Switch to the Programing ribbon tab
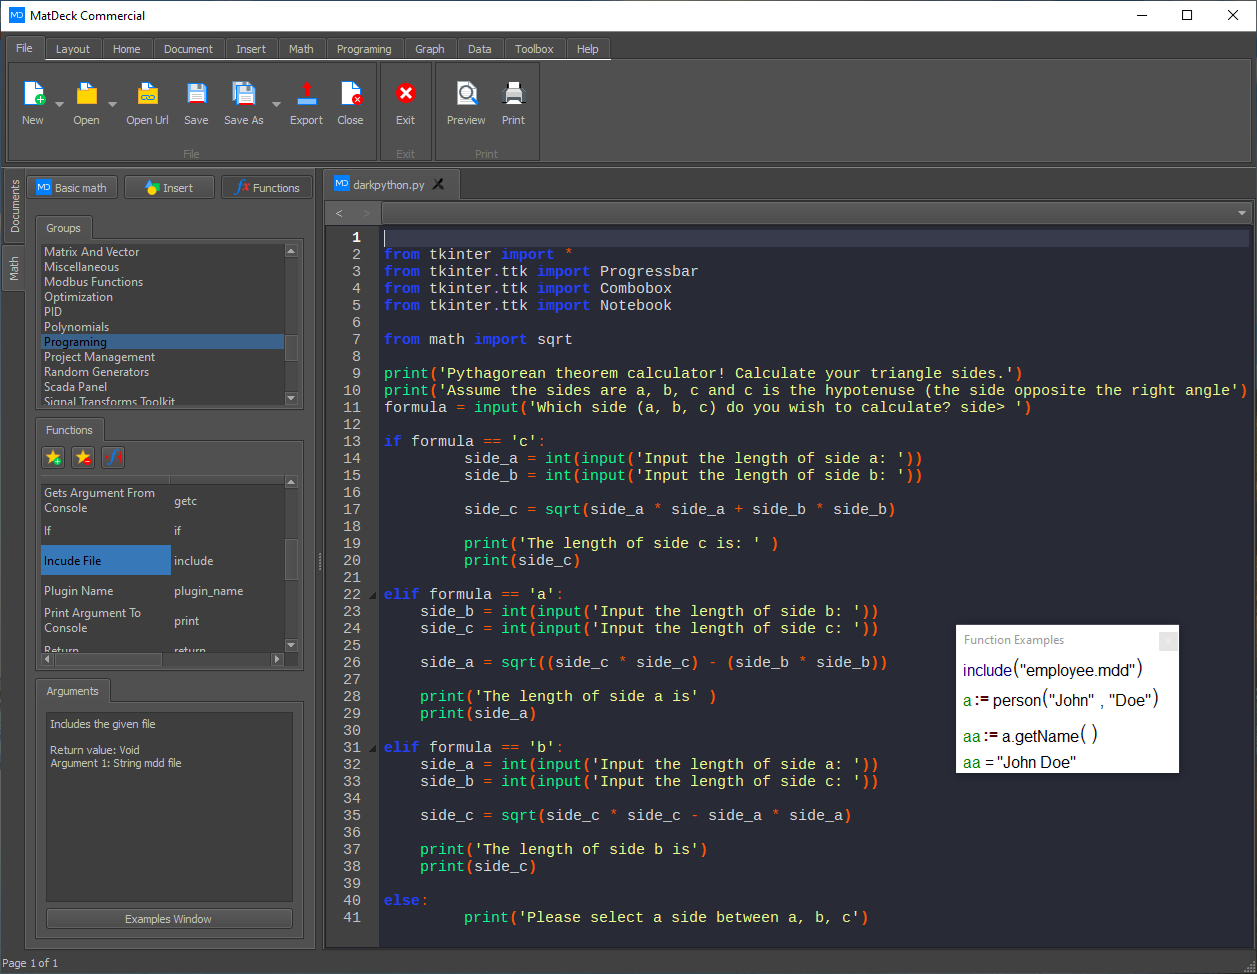Screen dimensions: 1257x974 [x=364, y=48]
